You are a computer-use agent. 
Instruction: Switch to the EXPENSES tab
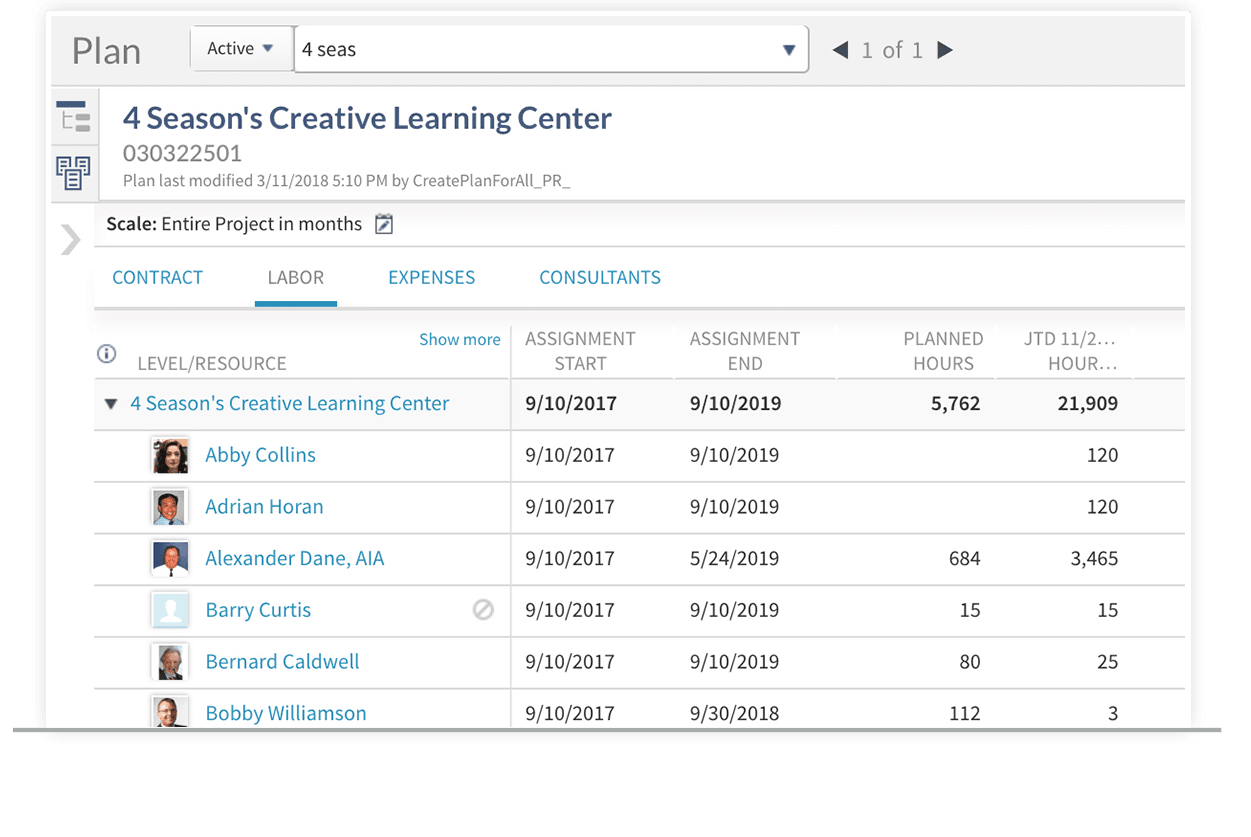(x=431, y=277)
